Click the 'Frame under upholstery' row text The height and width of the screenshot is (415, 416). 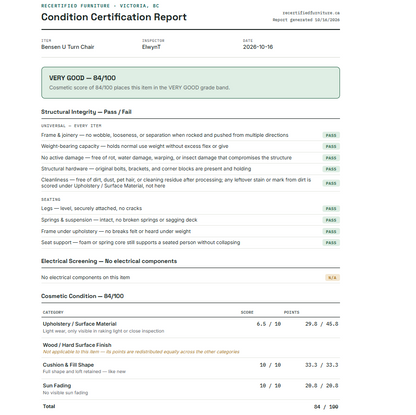click(116, 231)
